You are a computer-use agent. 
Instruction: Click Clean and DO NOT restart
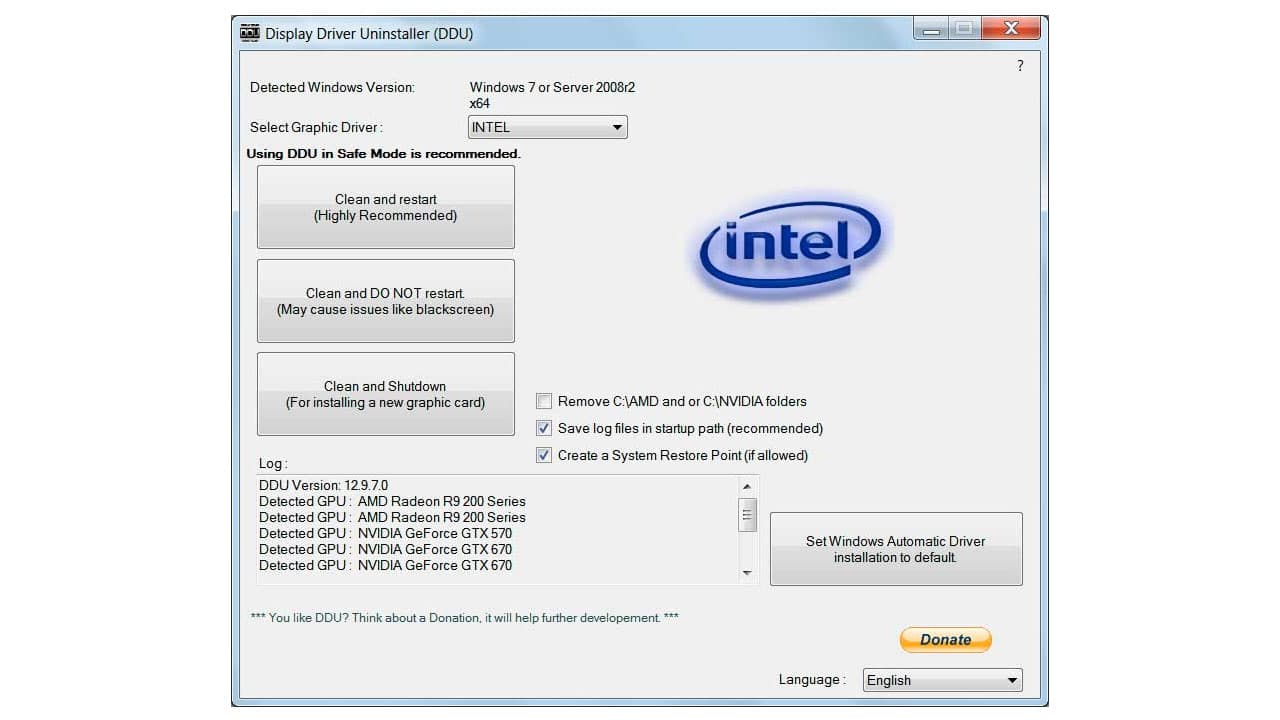(x=385, y=300)
